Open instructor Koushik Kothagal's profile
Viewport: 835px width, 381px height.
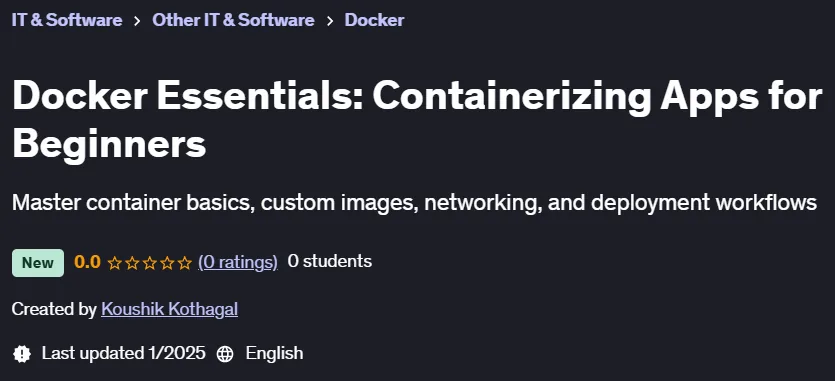169,309
